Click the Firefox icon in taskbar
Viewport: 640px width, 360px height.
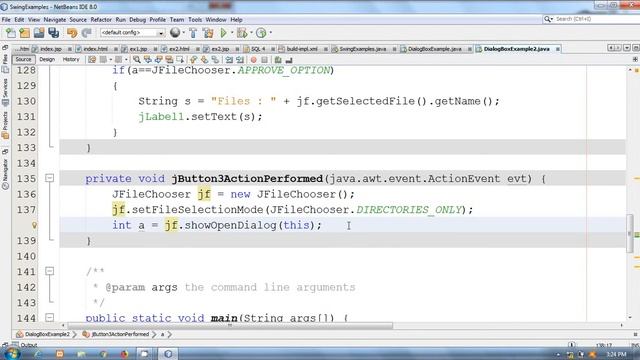[124, 354]
